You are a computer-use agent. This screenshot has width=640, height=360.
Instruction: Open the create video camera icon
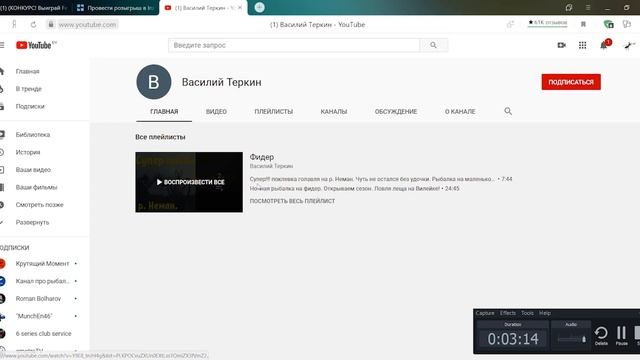(562, 45)
